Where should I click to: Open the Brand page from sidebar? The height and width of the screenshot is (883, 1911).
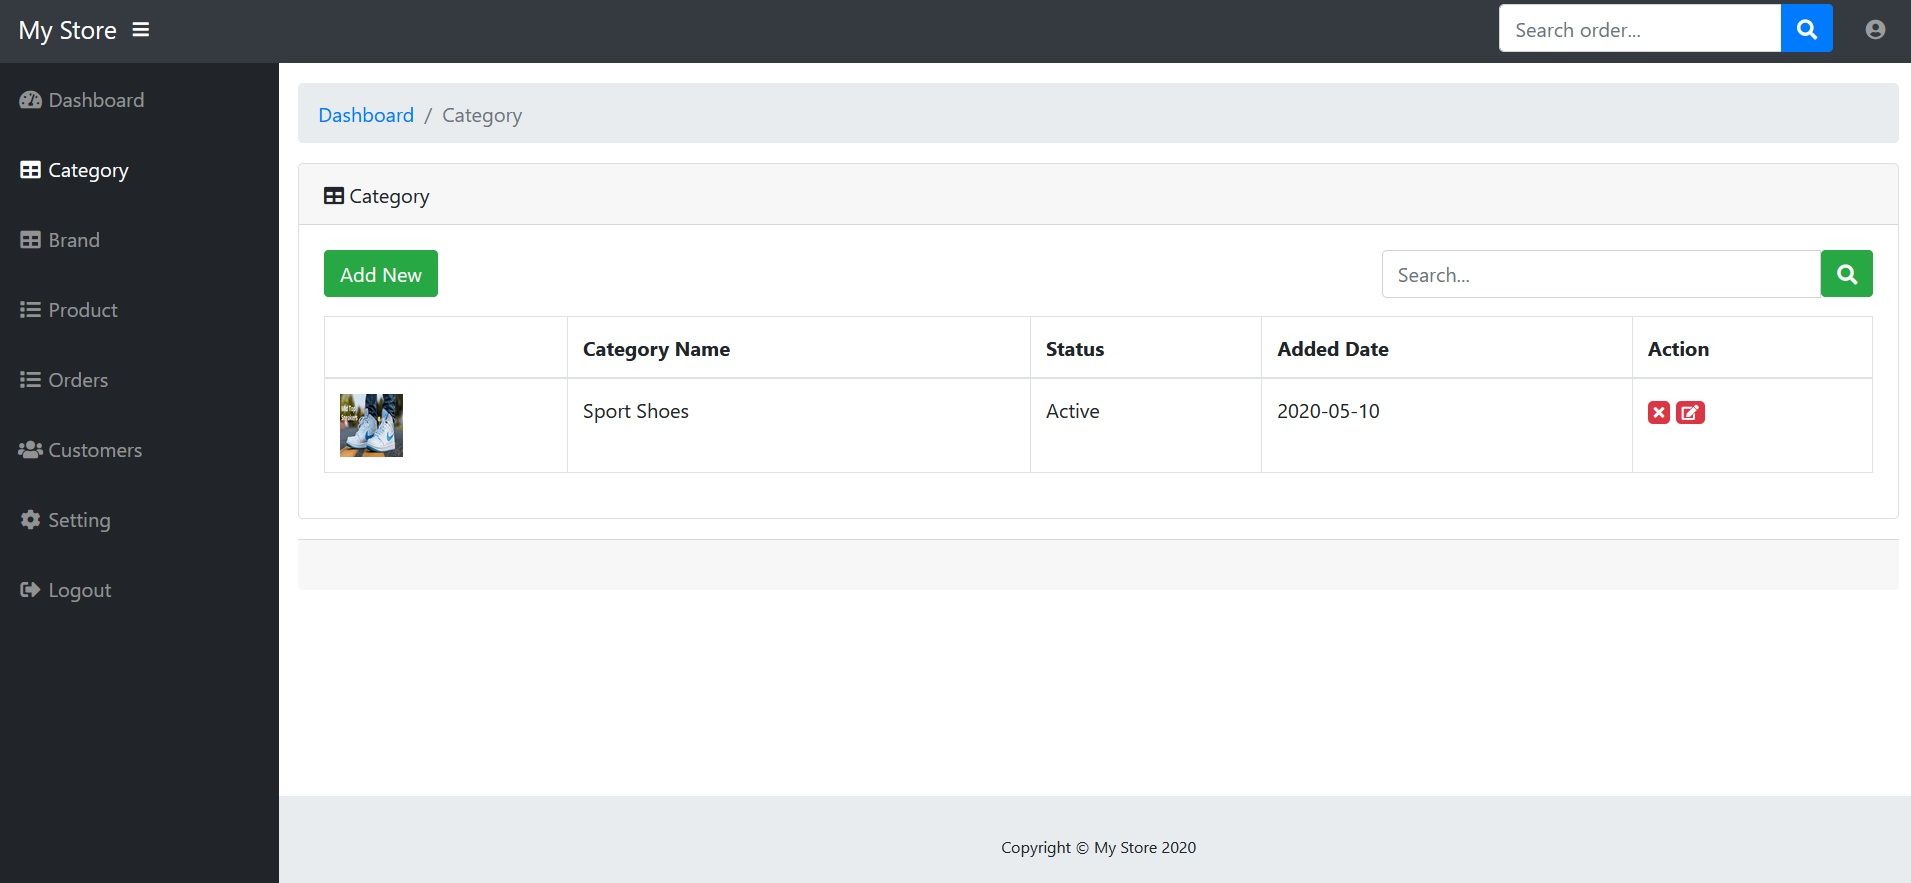coord(73,240)
